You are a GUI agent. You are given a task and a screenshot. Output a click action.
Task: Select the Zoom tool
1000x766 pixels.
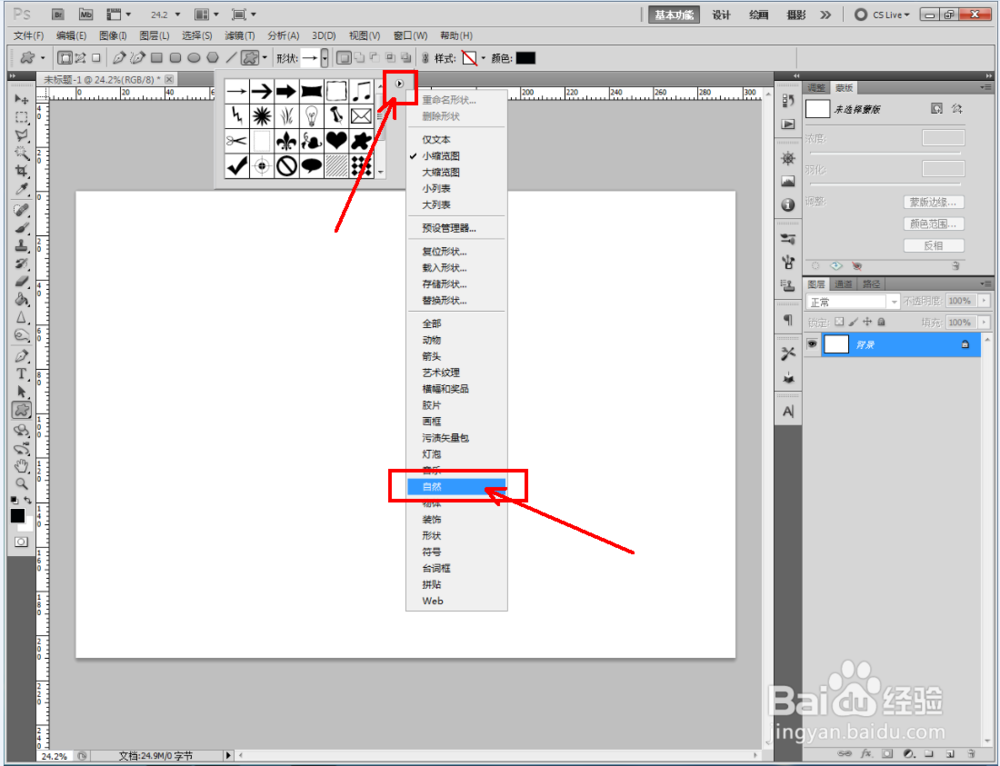21,484
